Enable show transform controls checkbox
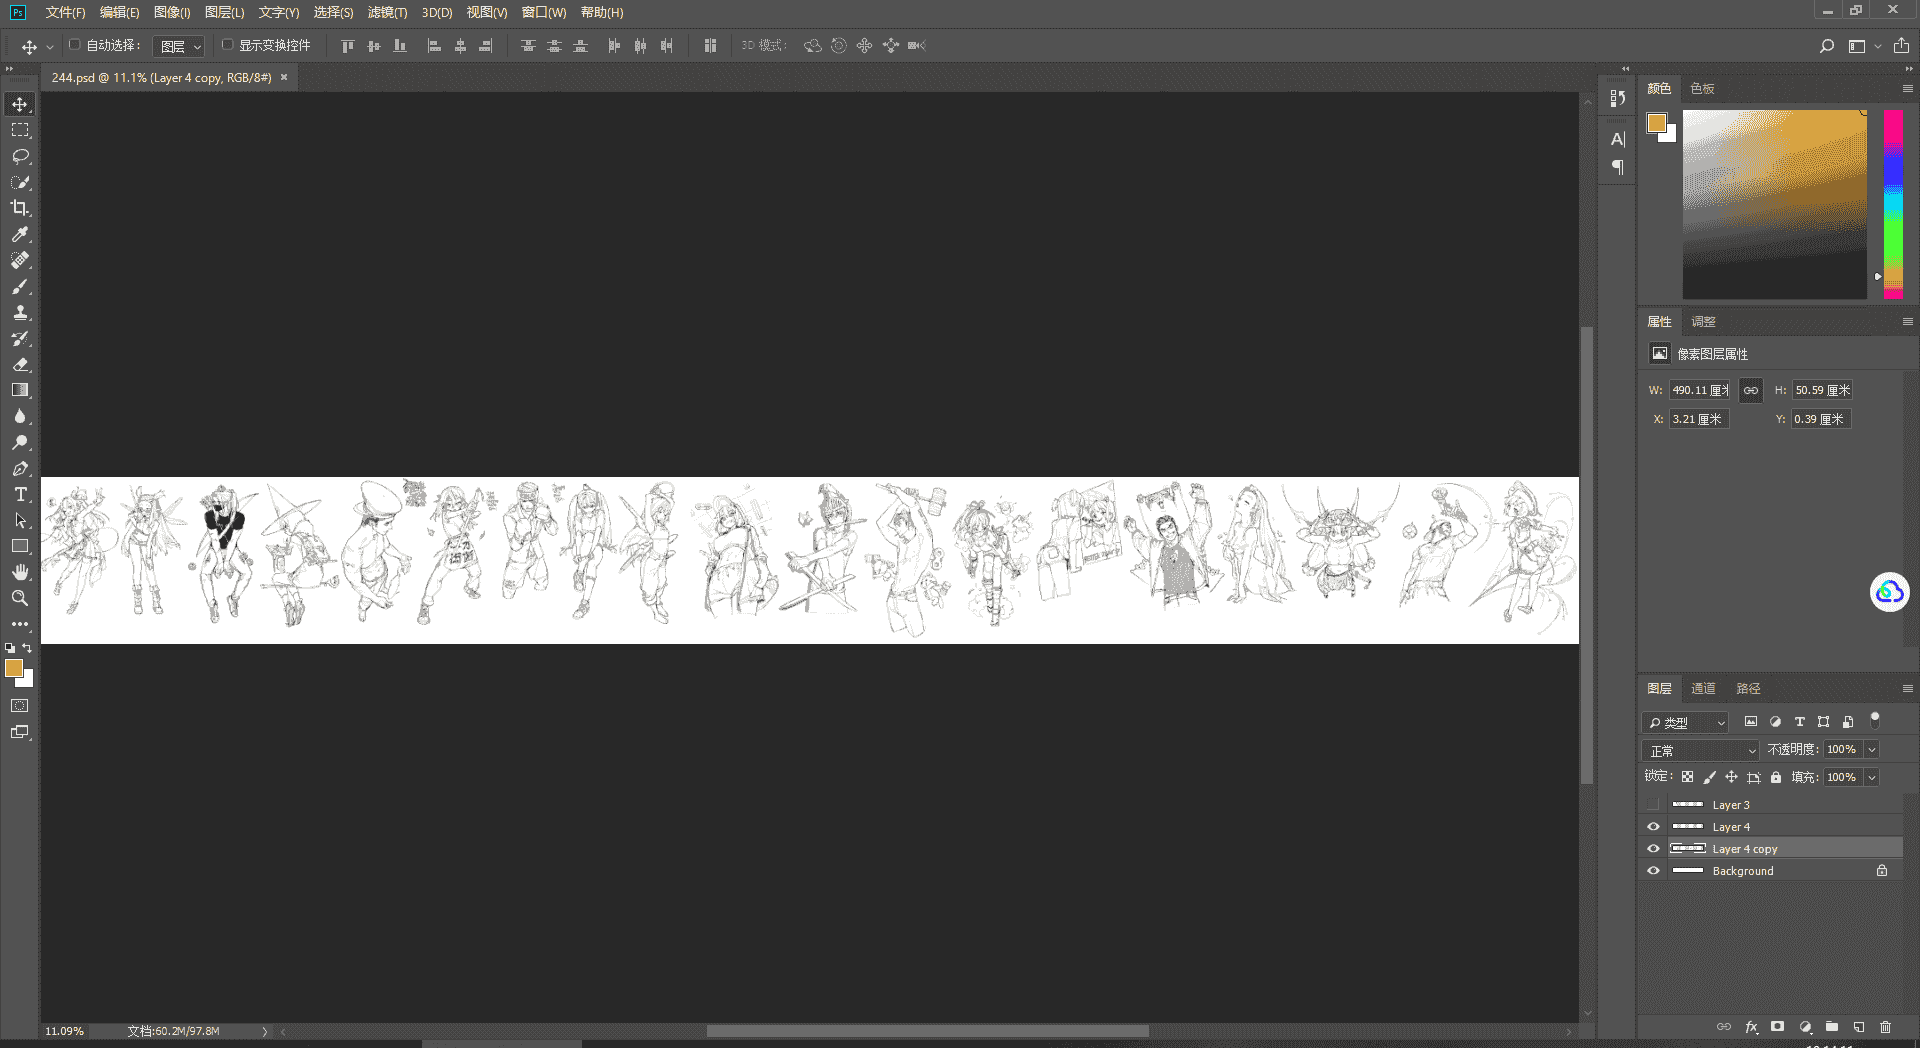 pos(227,45)
